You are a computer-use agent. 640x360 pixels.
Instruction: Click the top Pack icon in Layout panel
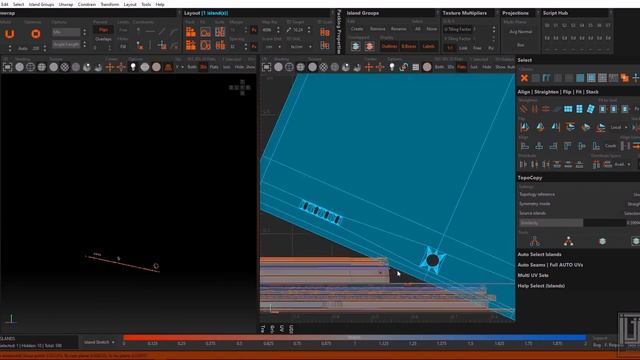(191, 32)
